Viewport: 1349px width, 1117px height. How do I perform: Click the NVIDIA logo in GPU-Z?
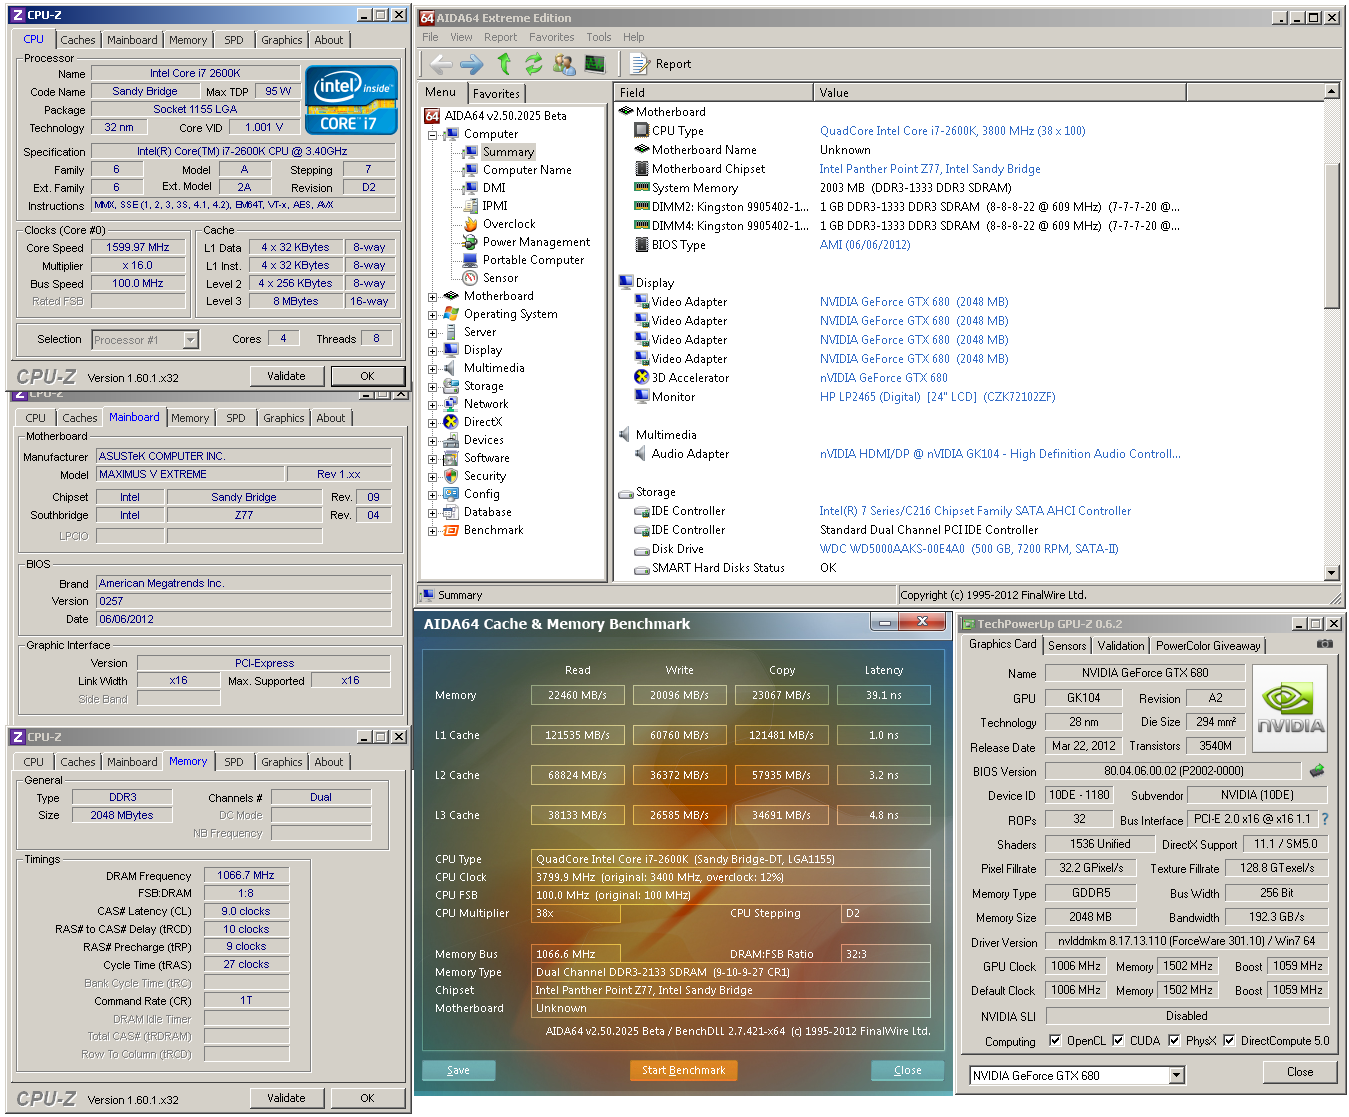tap(1290, 709)
